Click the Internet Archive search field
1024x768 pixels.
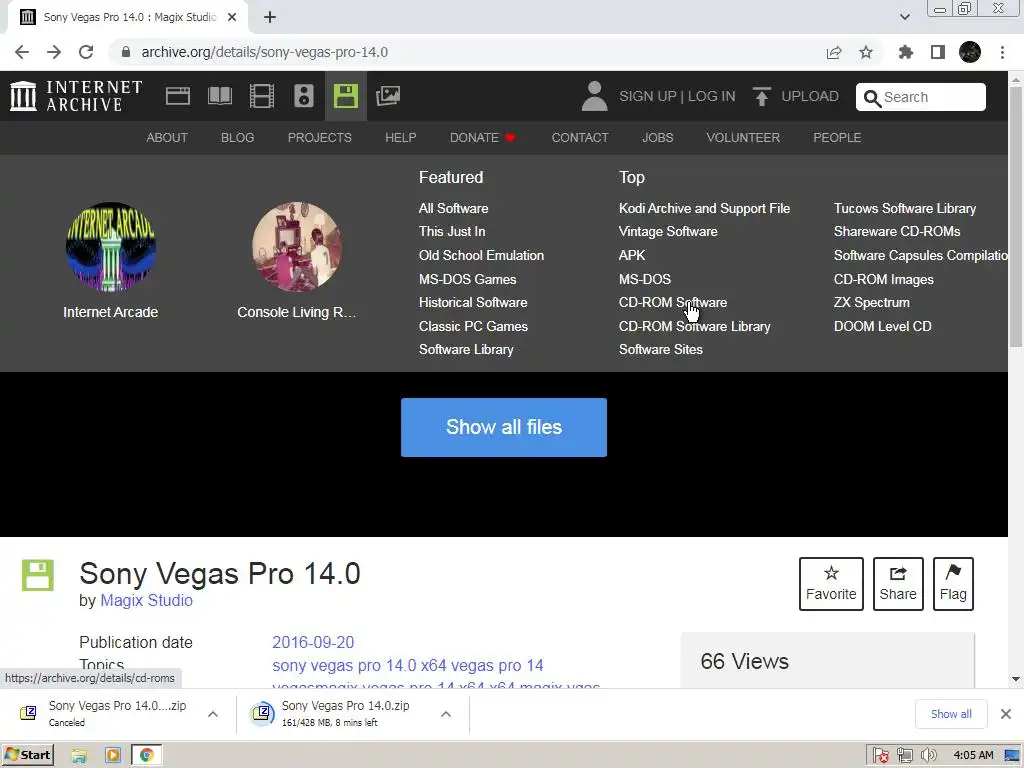(921, 97)
